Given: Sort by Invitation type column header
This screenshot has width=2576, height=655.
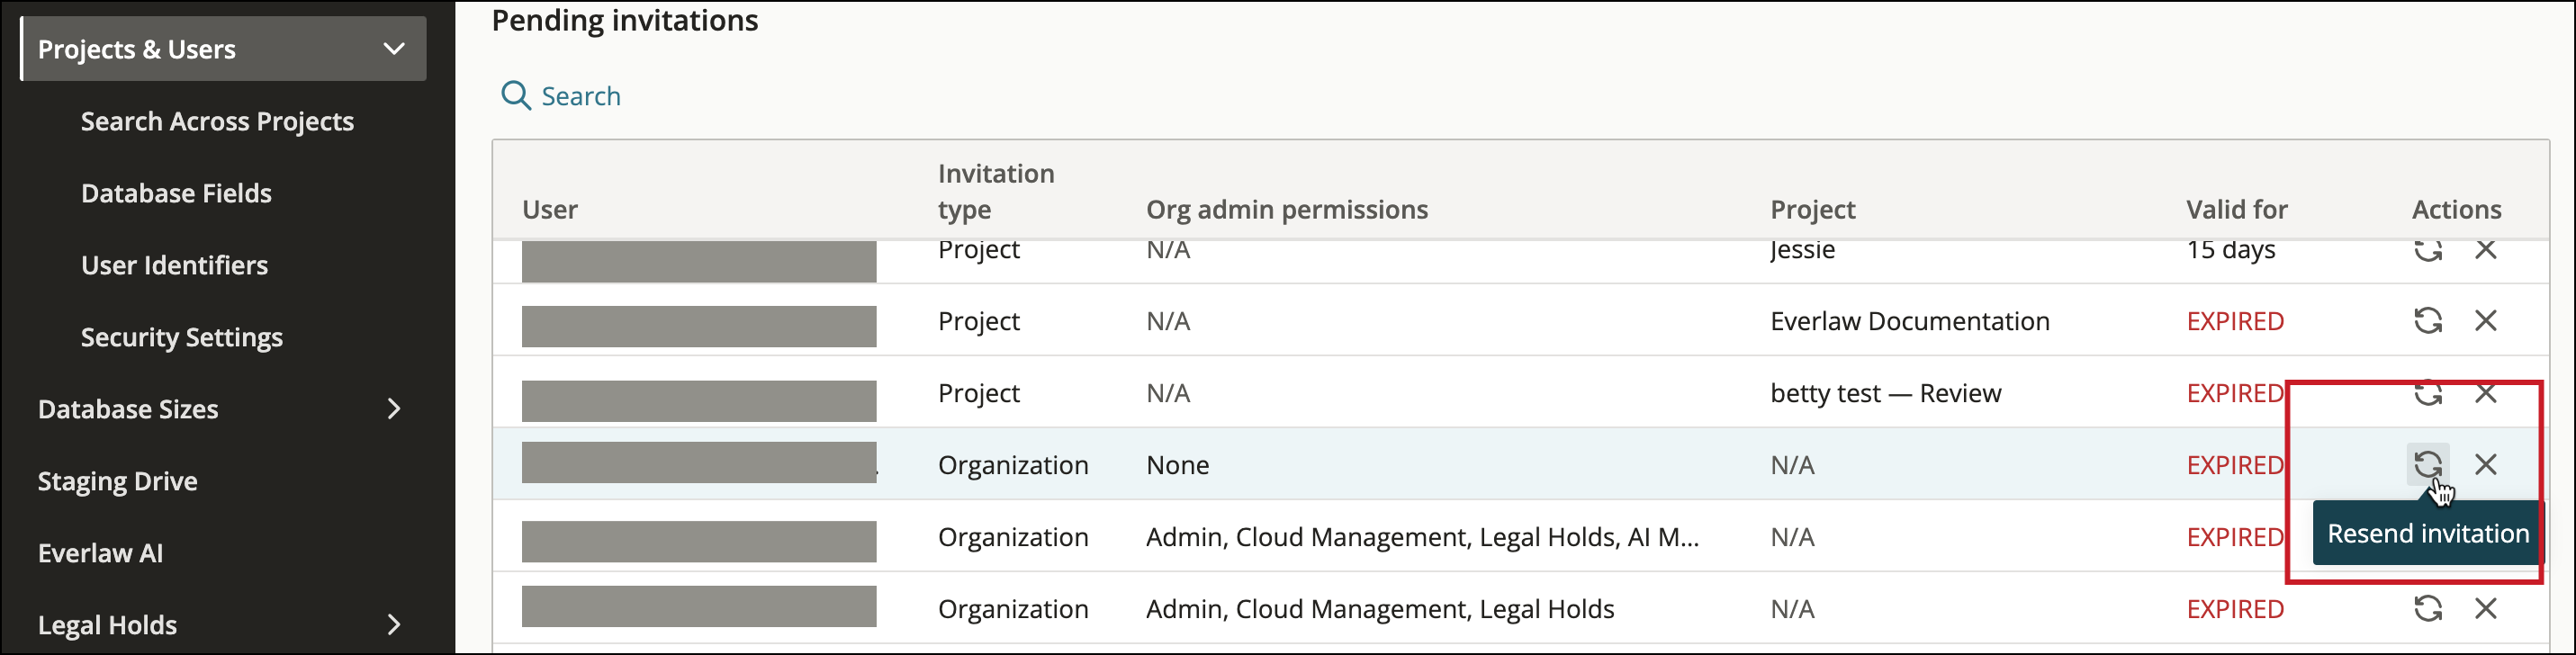Looking at the screenshot, I should coord(996,191).
